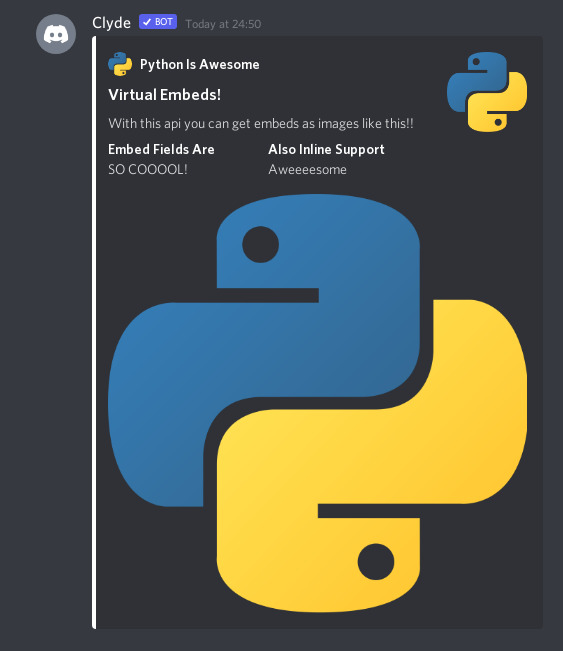Click the Clyde username

click(111, 23)
